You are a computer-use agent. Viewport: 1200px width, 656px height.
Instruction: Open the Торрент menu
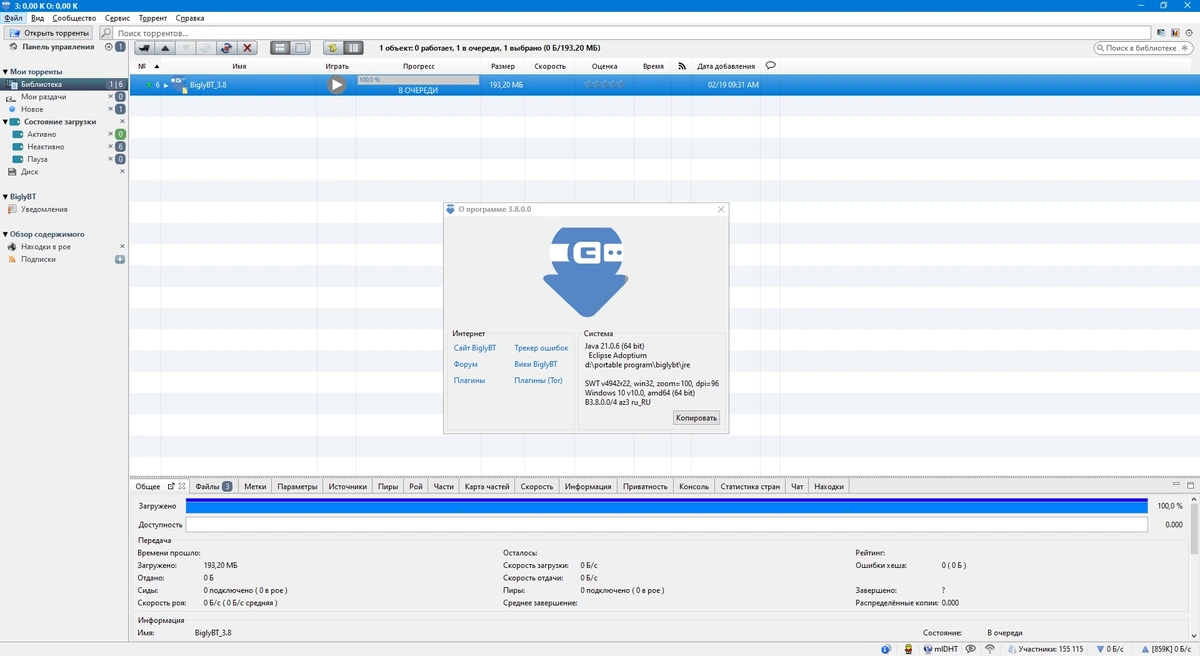click(x=153, y=18)
